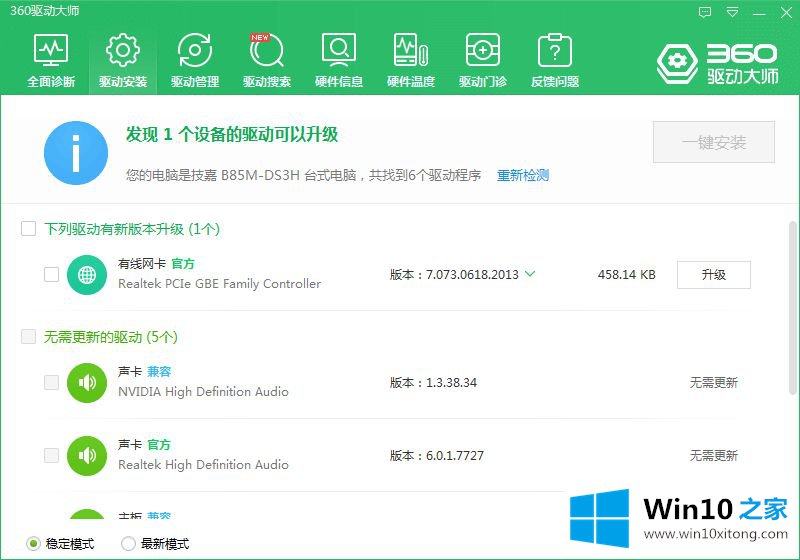
Task: Open the title bar dropdown menu icon
Action: coord(732,12)
